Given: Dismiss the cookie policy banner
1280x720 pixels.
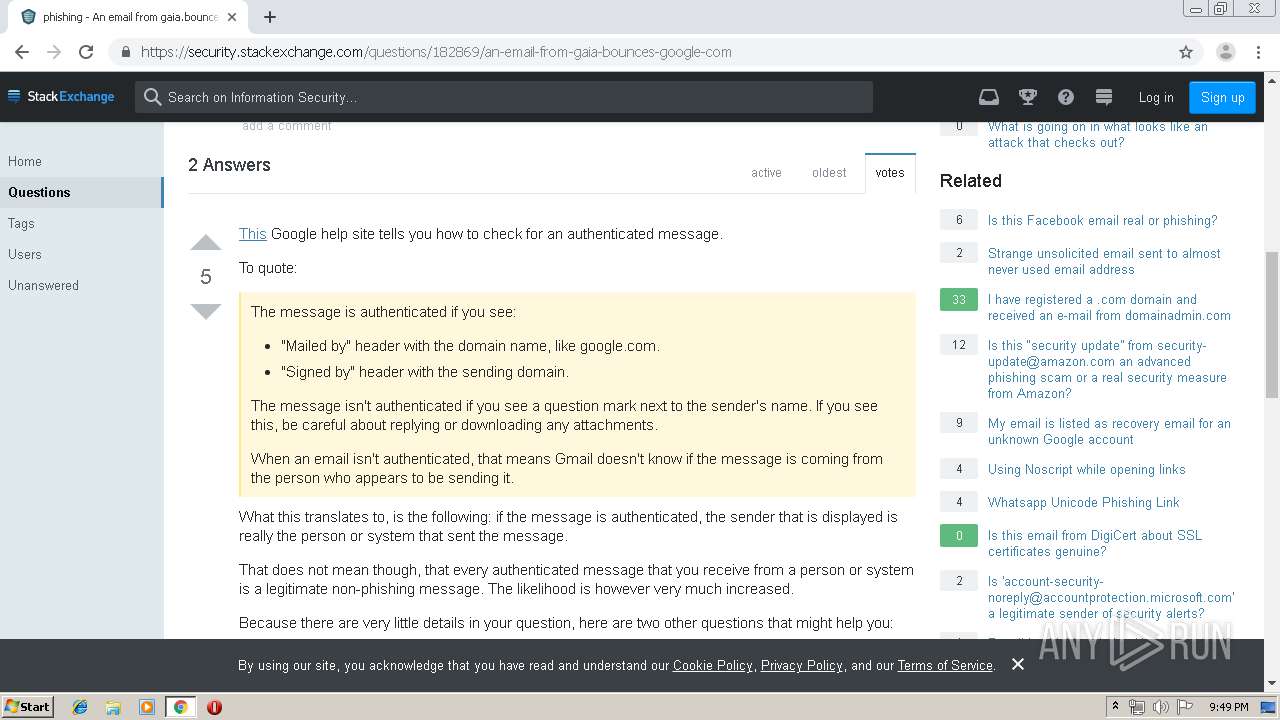Looking at the screenshot, I should click(x=1018, y=664).
